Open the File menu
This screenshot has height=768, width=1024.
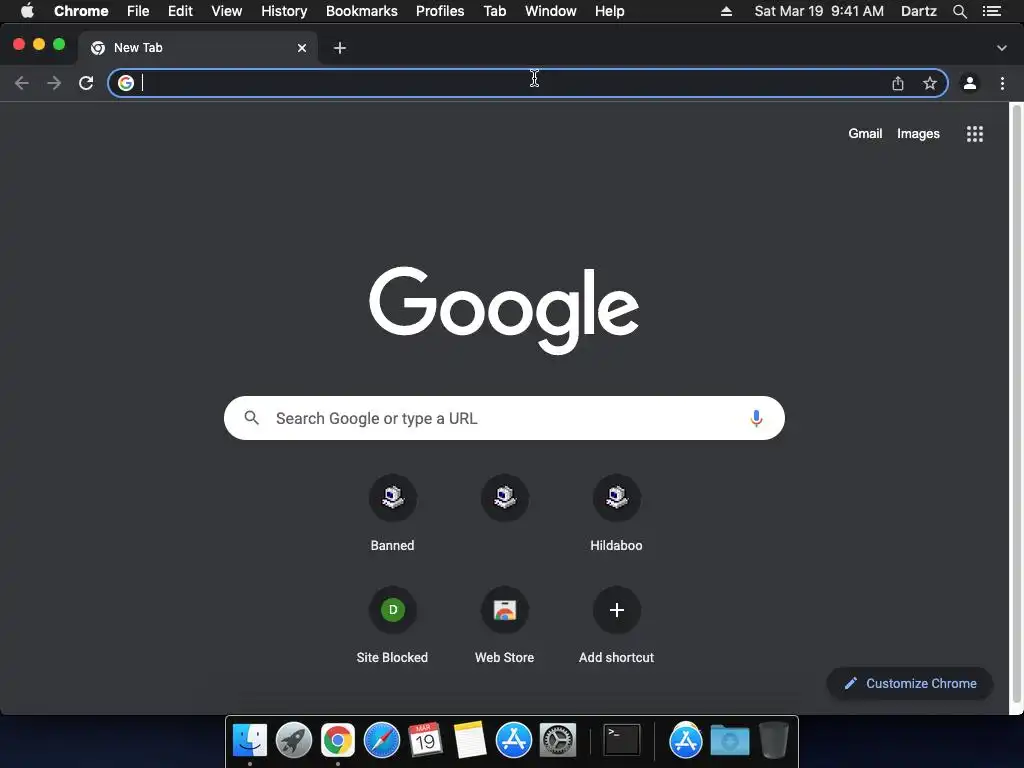point(138,11)
